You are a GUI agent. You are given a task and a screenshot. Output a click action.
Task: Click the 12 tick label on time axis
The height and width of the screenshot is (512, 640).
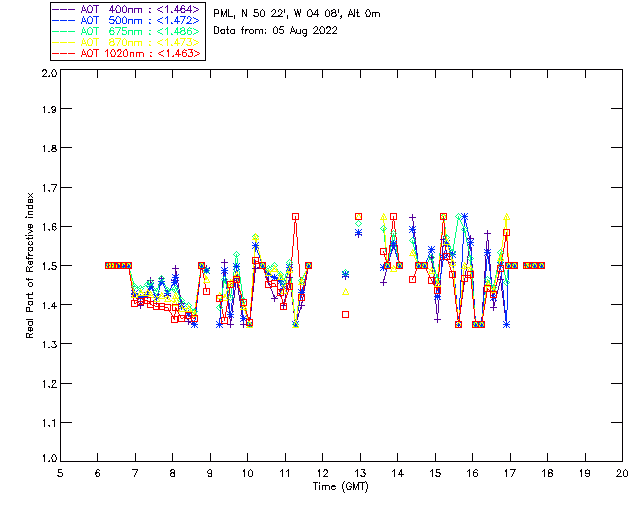point(322,474)
